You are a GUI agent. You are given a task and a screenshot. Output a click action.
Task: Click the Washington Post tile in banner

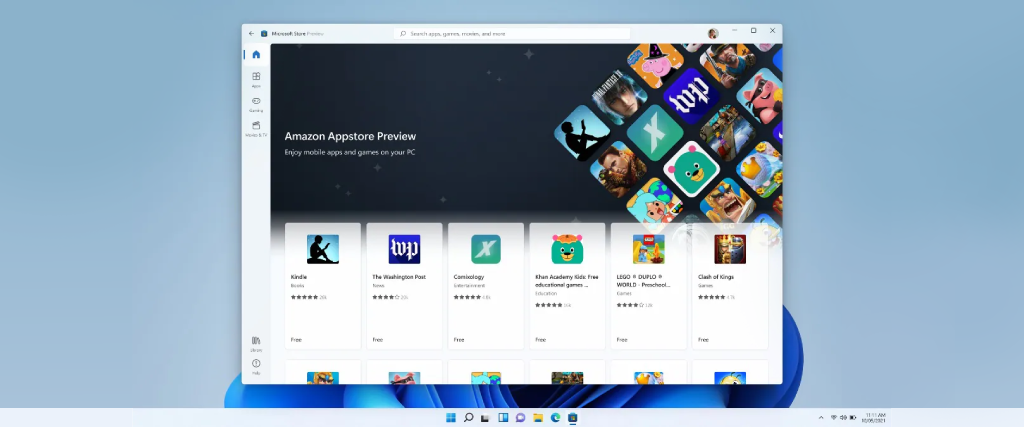tap(691, 96)
